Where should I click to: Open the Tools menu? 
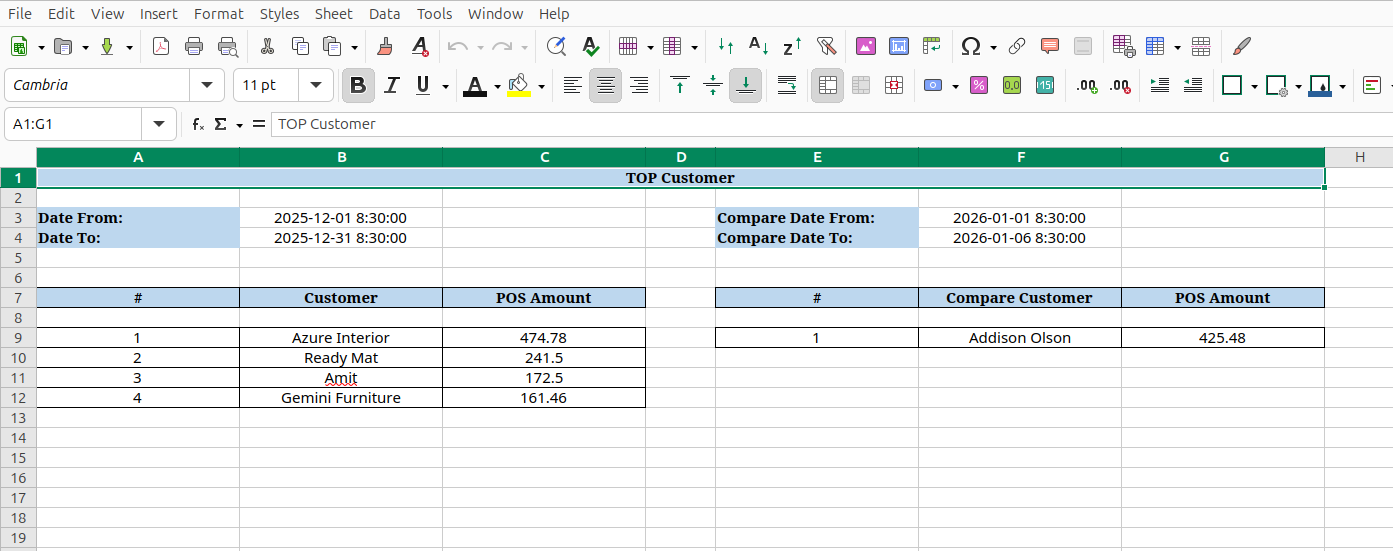(434, 13)
